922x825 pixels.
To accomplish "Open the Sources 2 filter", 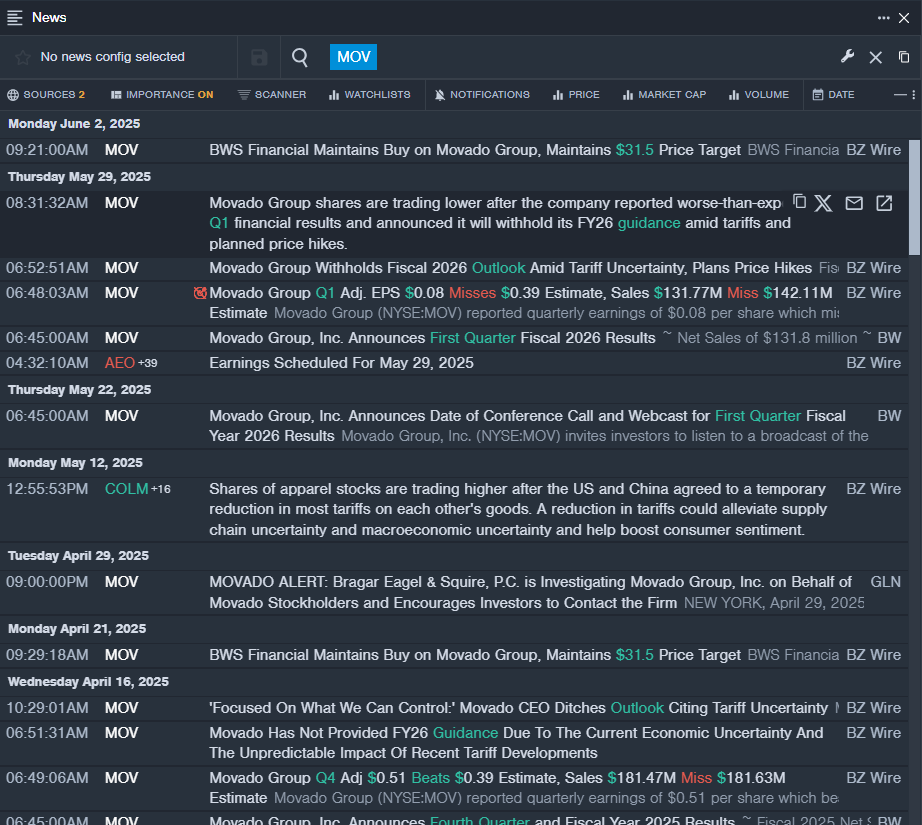I will tap(46, 95).
